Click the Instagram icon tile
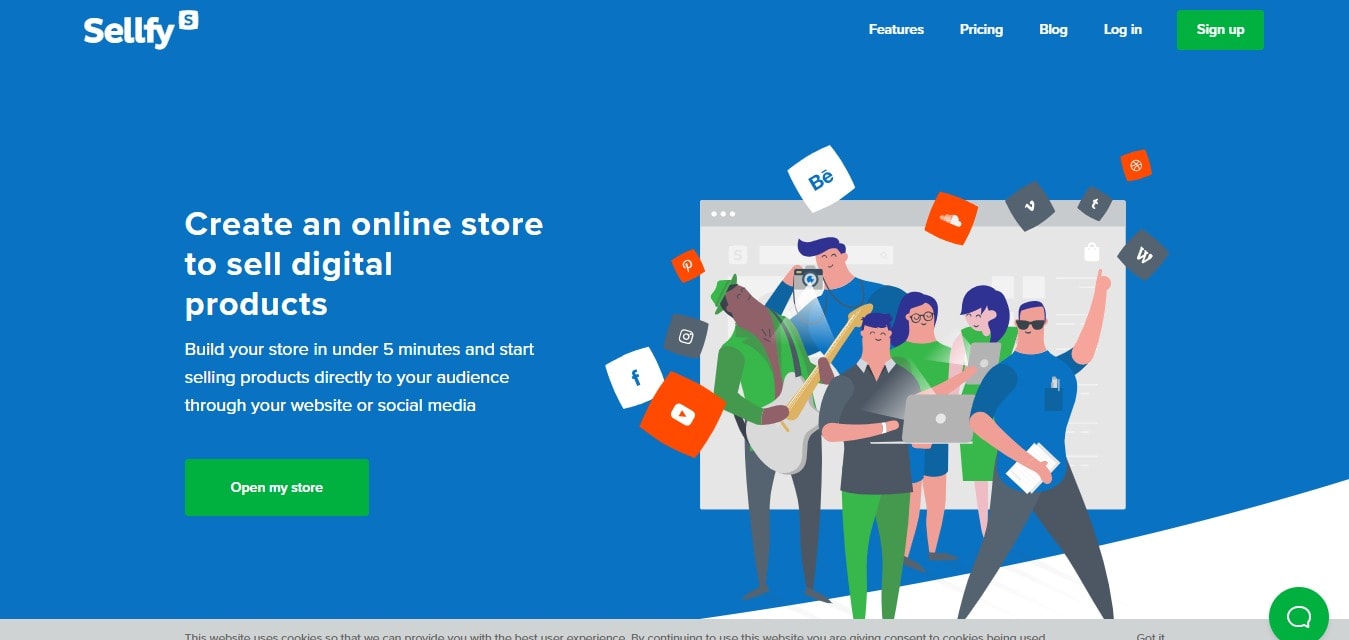This screenshot has height=640, width=1349. point(686,336)
